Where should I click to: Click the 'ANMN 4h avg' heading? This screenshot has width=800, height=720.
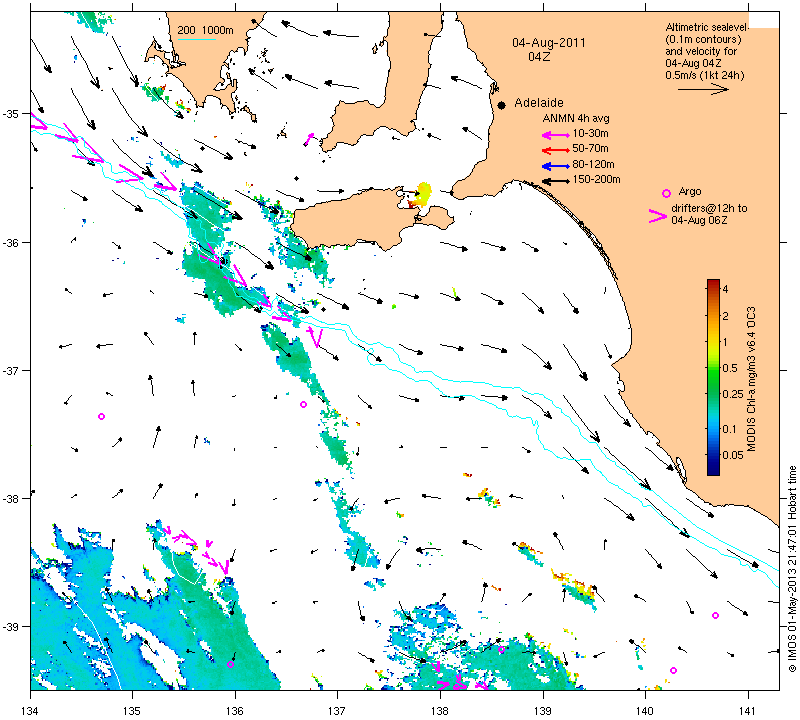click(576, 118)
